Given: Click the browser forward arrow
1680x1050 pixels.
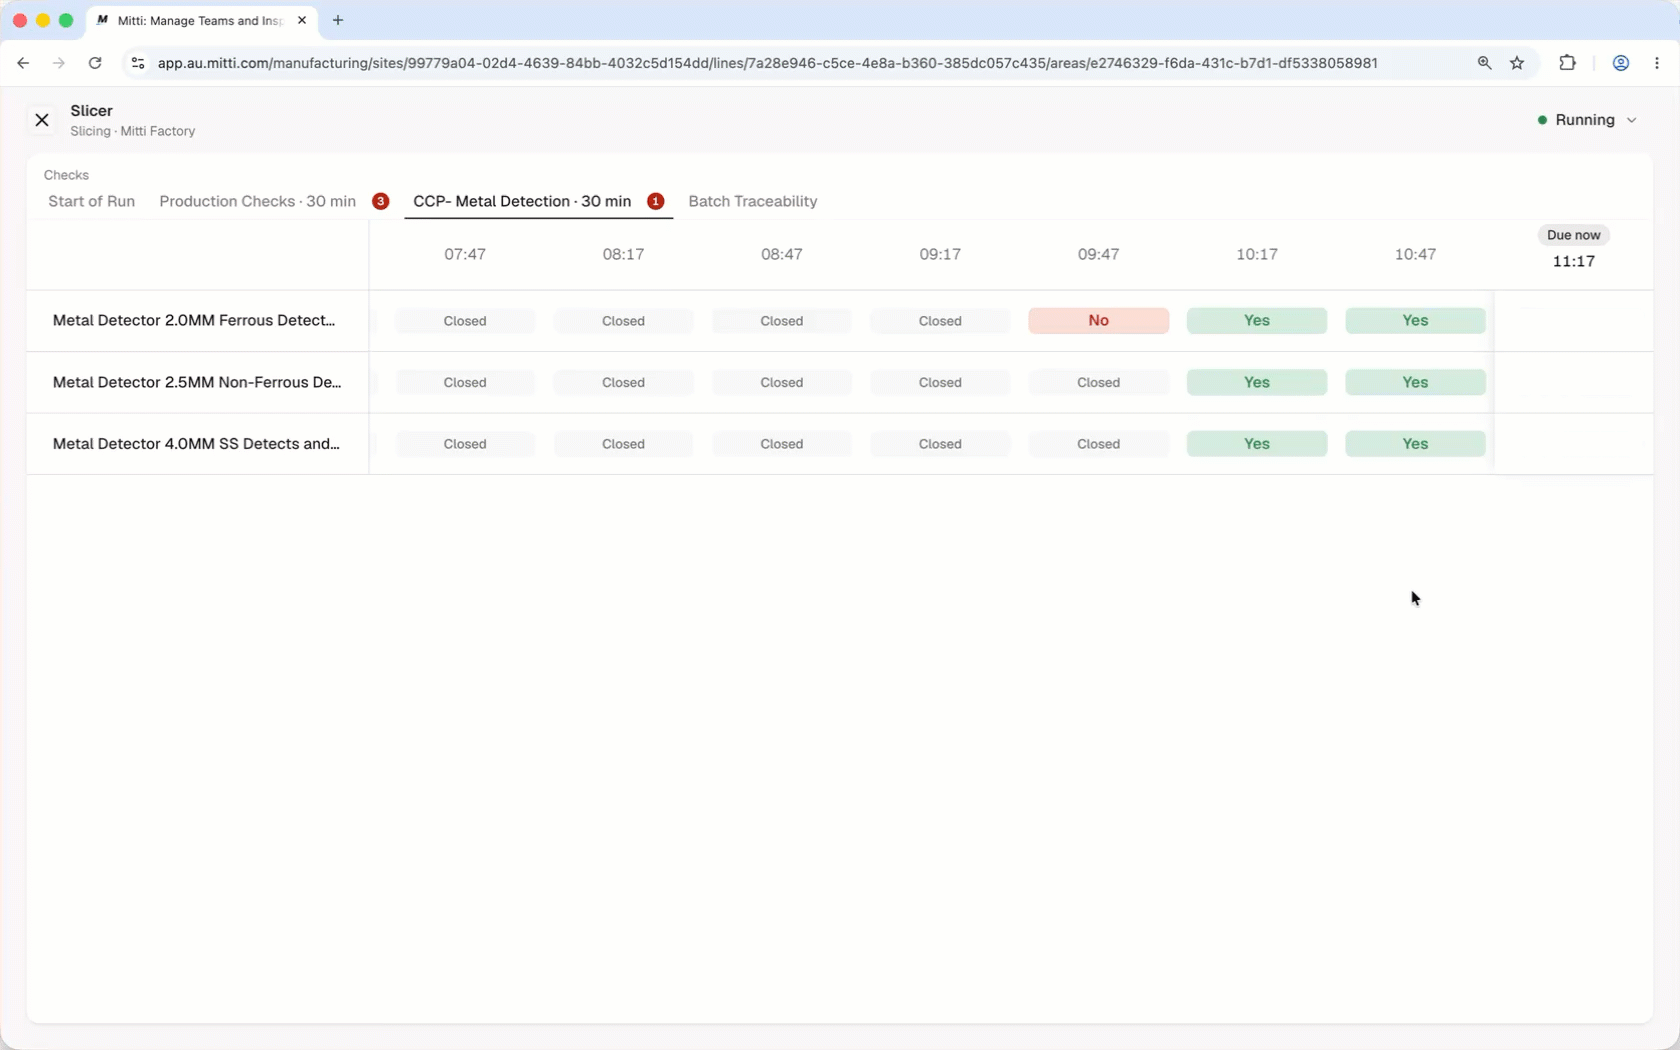Looking at the screenshot, I should point(59,63).
